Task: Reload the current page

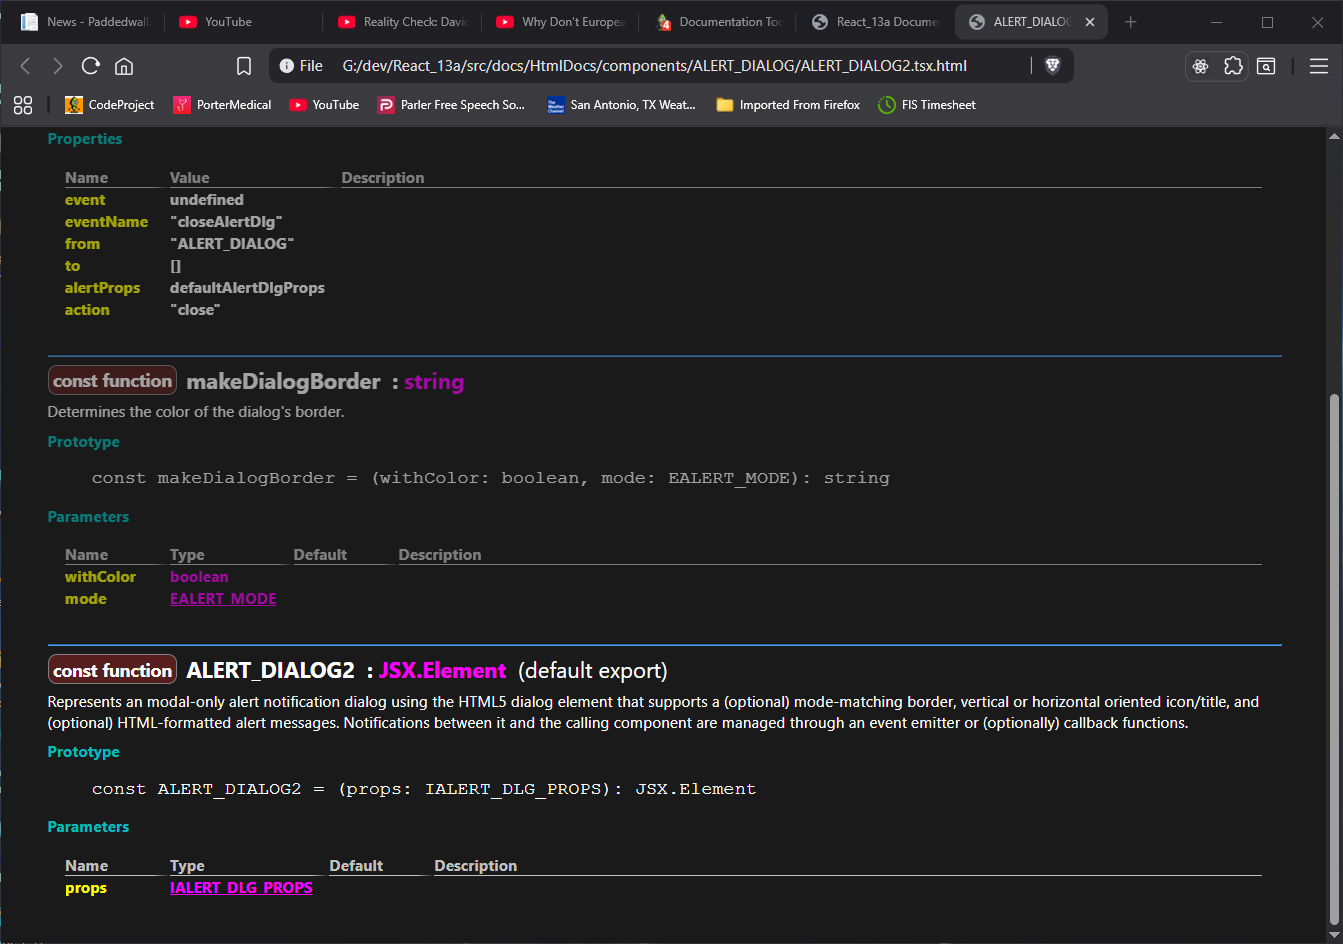Action: coord(91,66)
